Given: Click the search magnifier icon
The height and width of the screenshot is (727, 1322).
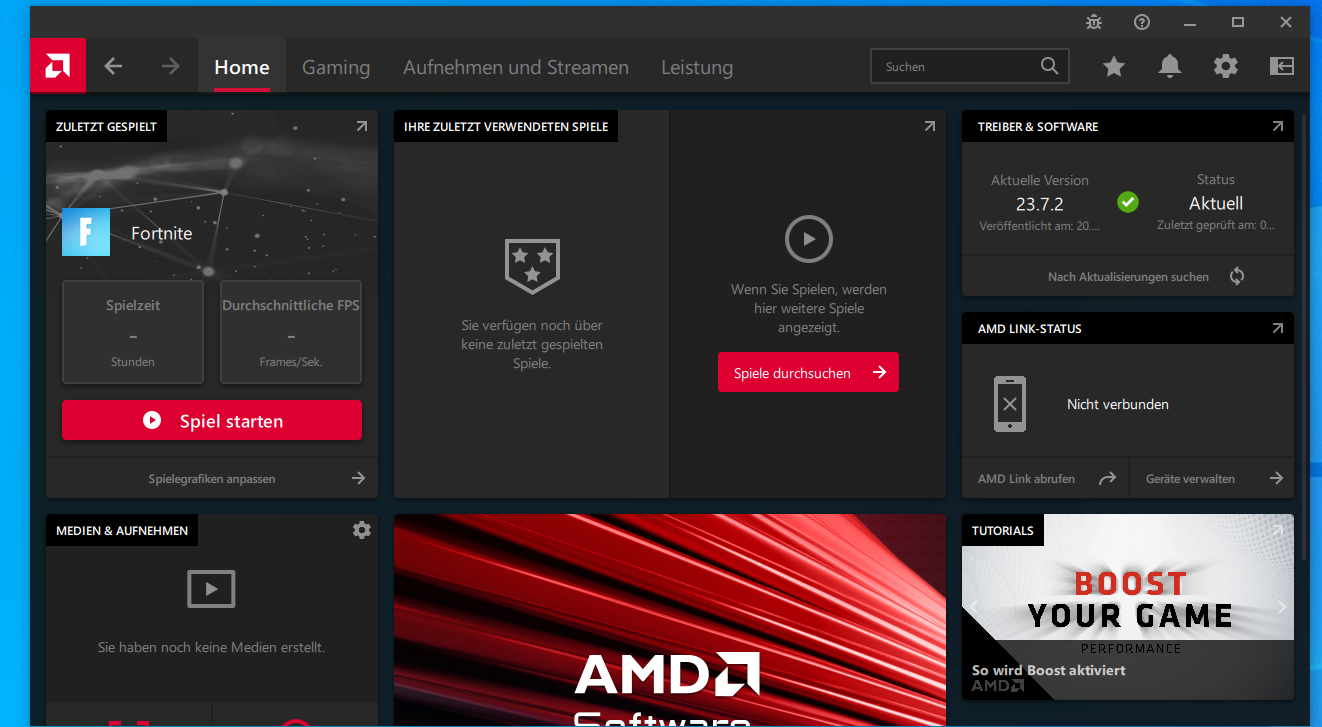Looking at the screenshot, I should coord(1049,66).
